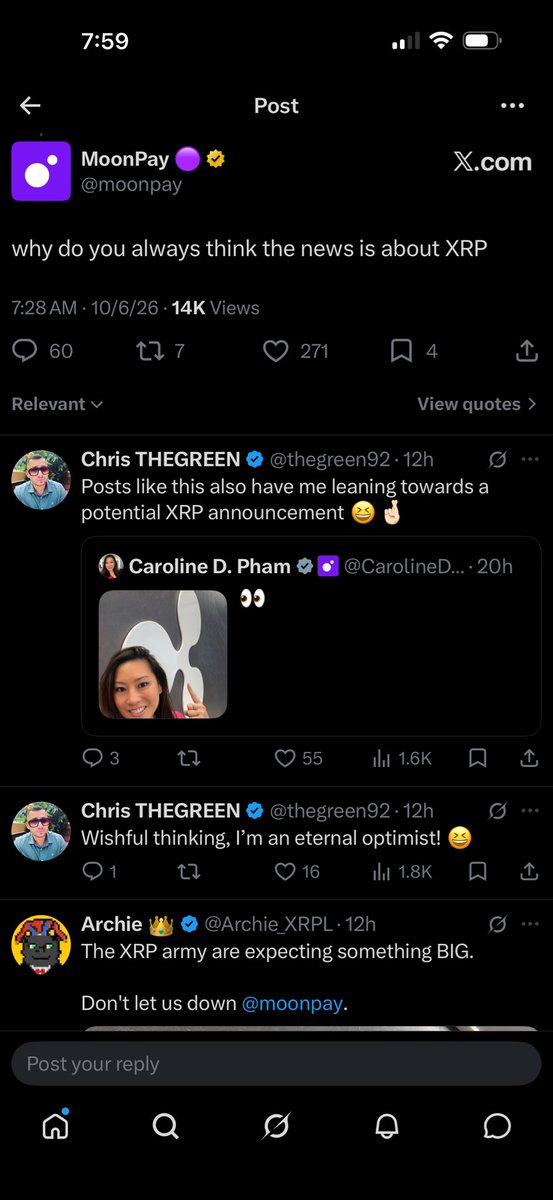This screenshot has width=553, height=1200.
Task: Open @moonpay mention in Archie's reply
Action: click(x=292, y=1003)
